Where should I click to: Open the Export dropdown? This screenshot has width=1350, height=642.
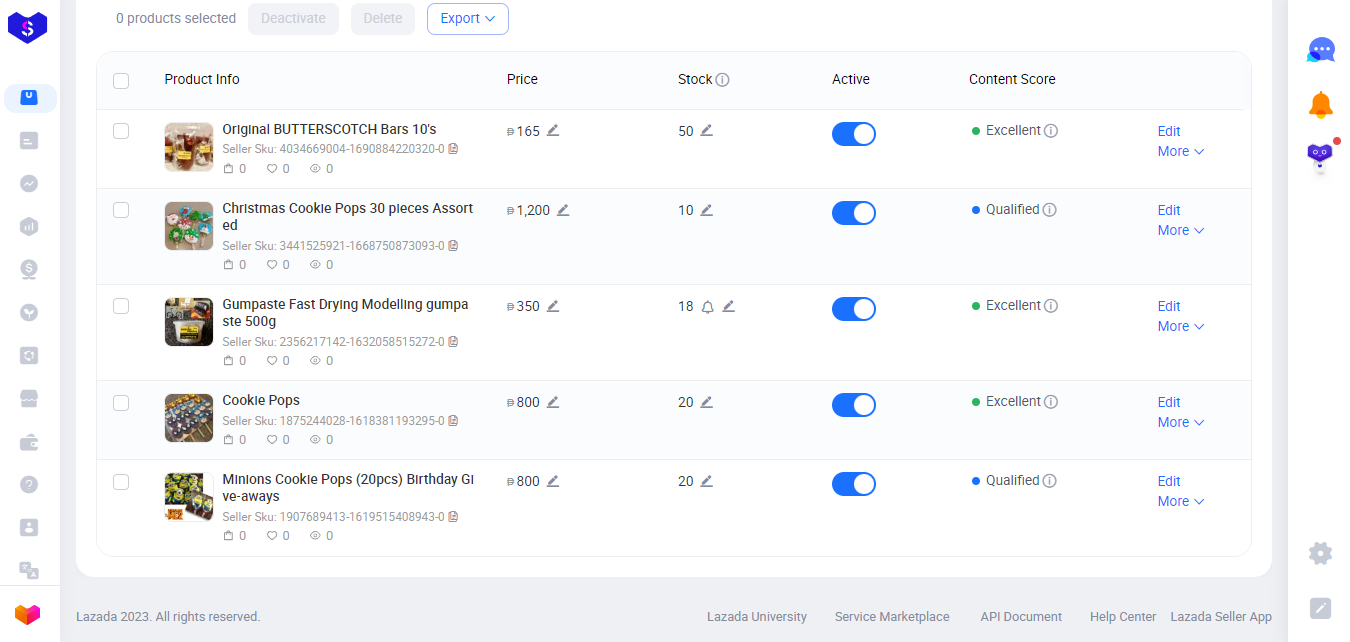467,19
